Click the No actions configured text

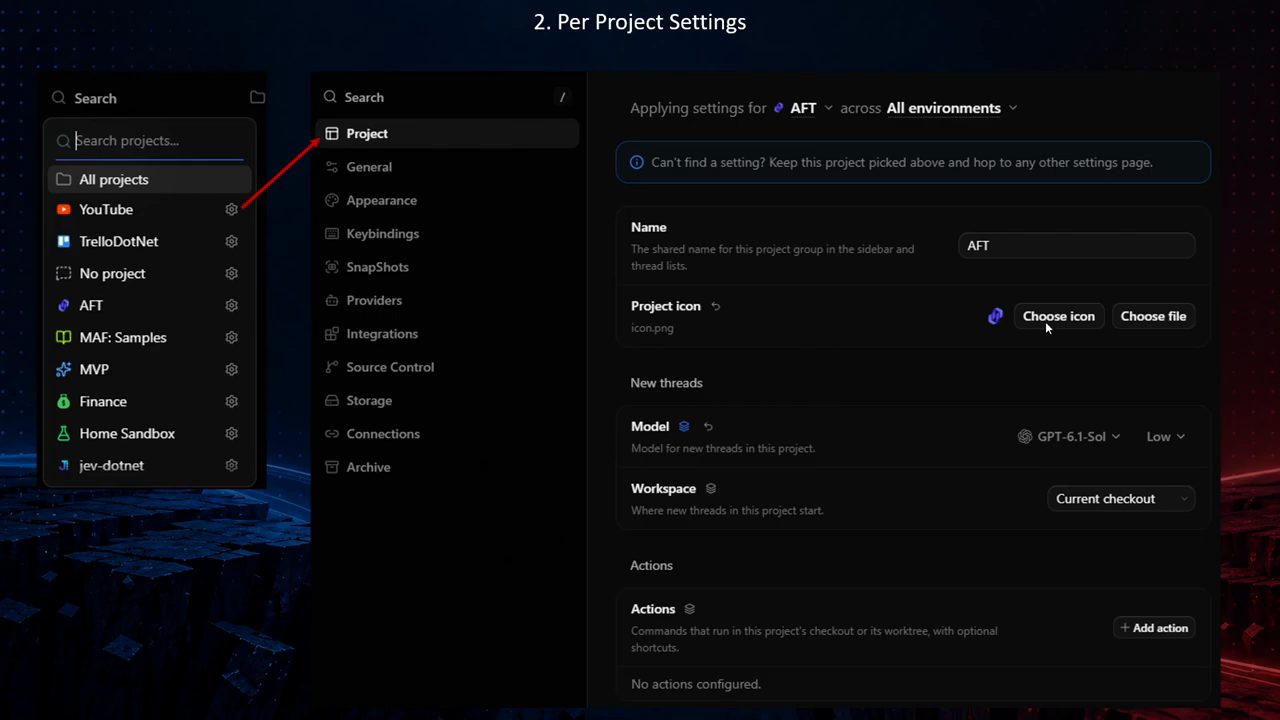(x=696, y=684)
